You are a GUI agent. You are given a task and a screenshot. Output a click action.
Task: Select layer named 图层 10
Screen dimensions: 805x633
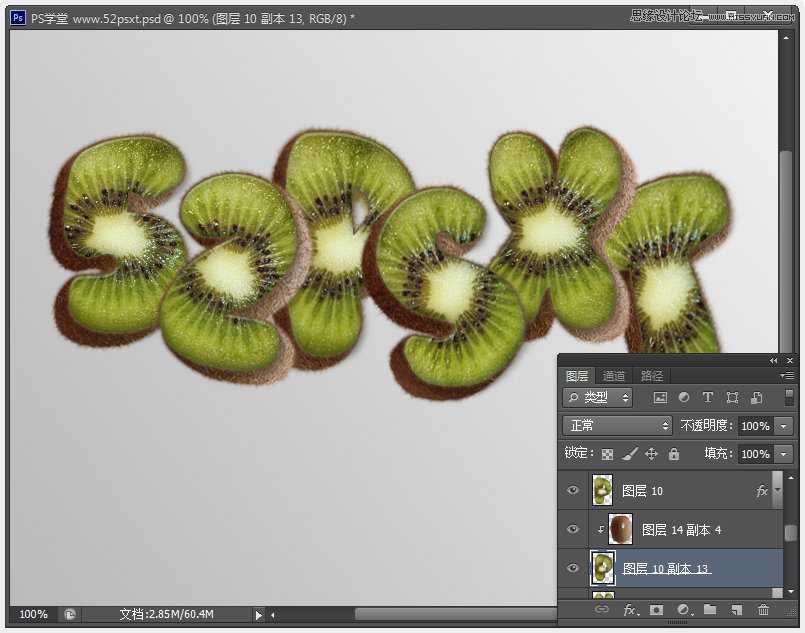[642, 491]
